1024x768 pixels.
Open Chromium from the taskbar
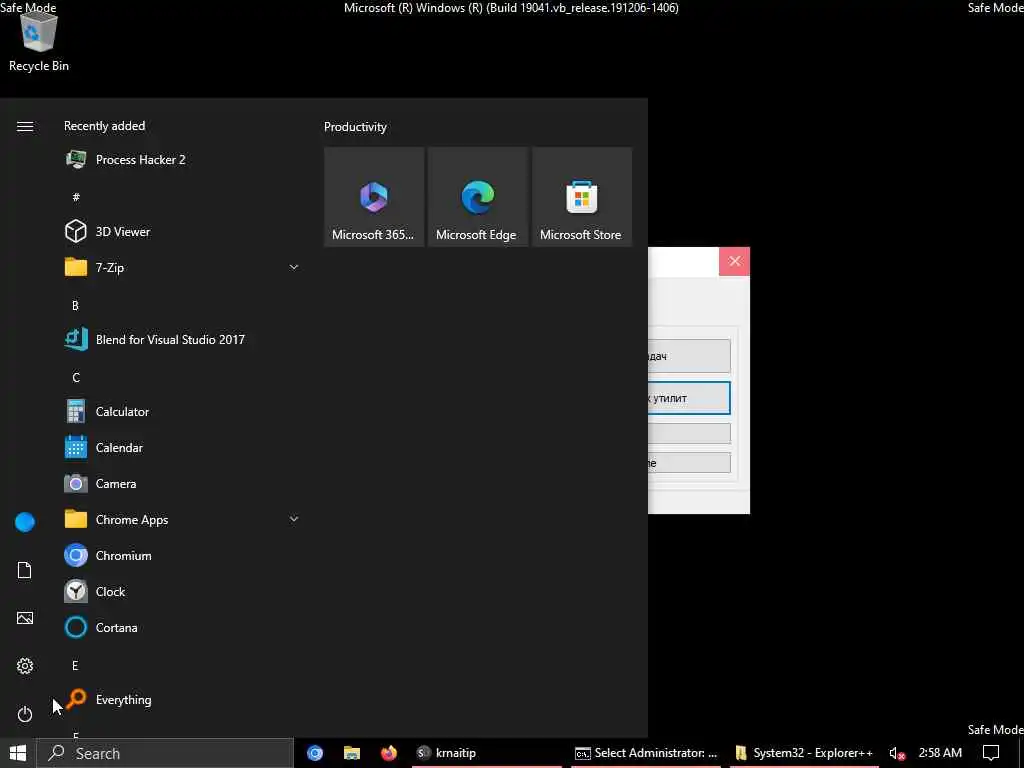[315, 753]
